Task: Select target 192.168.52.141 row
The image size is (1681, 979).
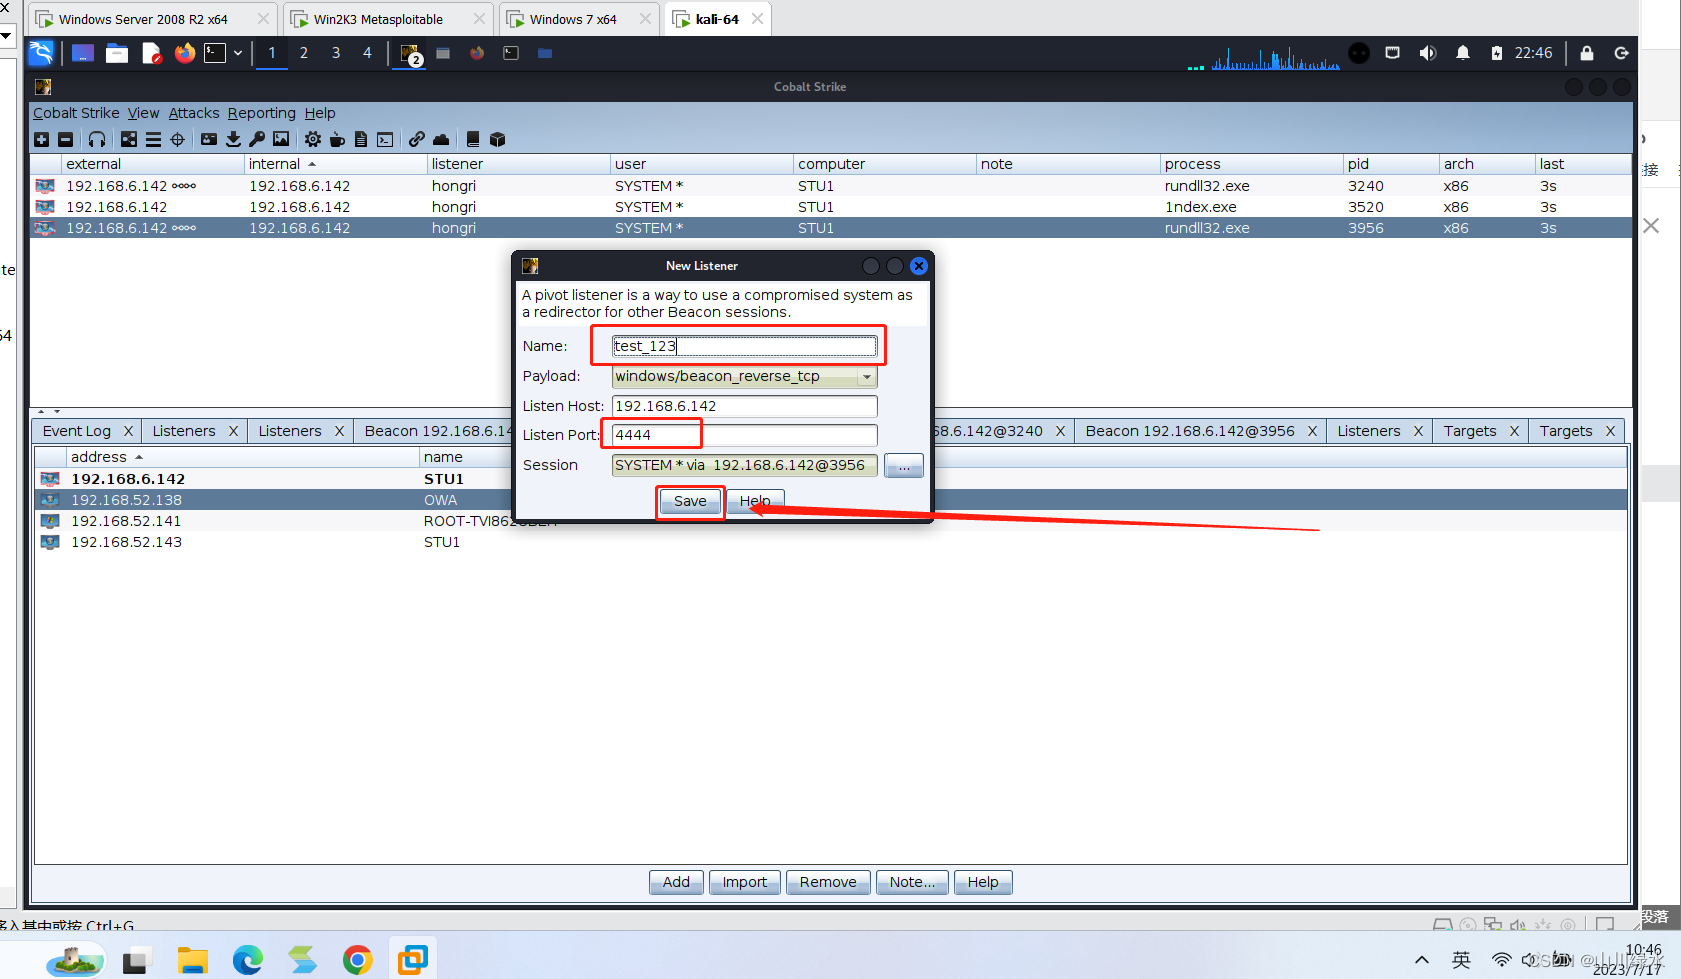Action: click(831, 521)
